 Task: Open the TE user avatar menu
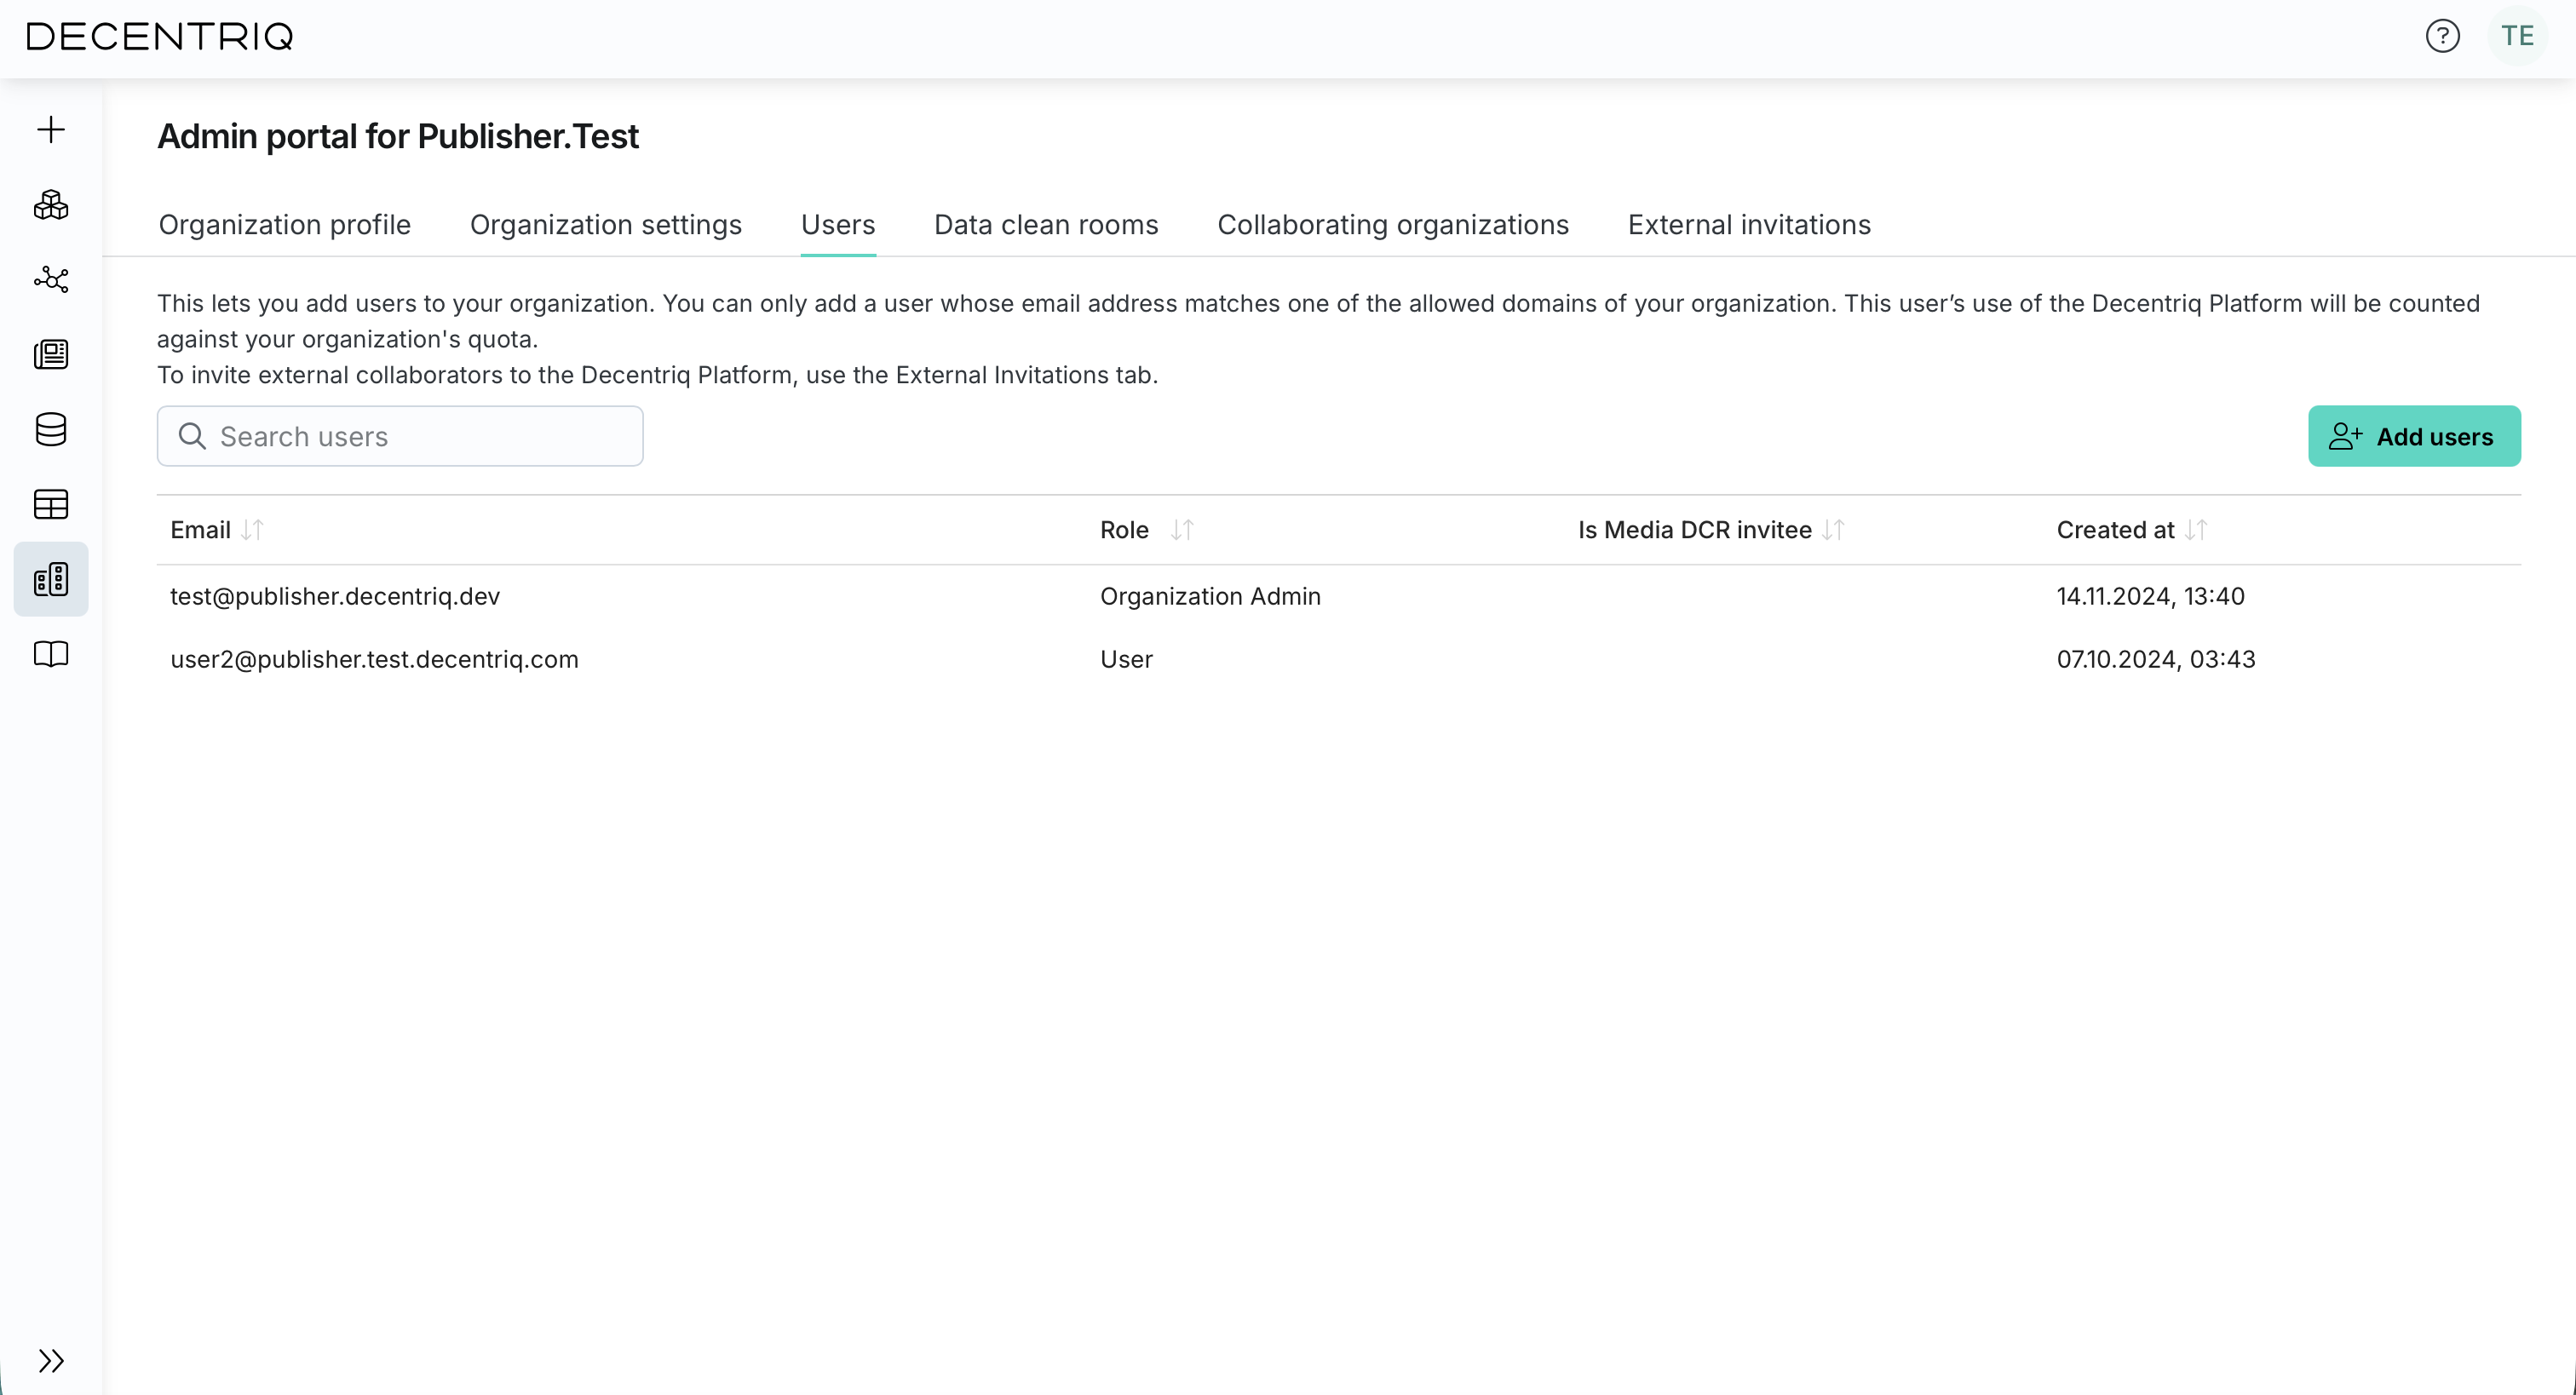(2516, 36)
